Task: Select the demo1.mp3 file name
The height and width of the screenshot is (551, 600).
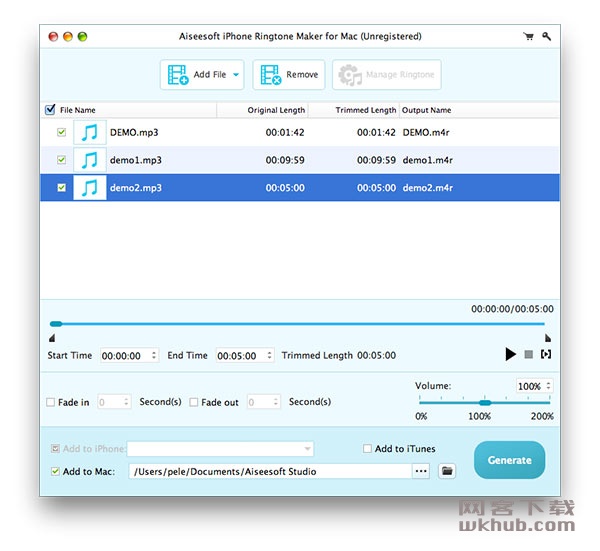Action: pos(136,160)
